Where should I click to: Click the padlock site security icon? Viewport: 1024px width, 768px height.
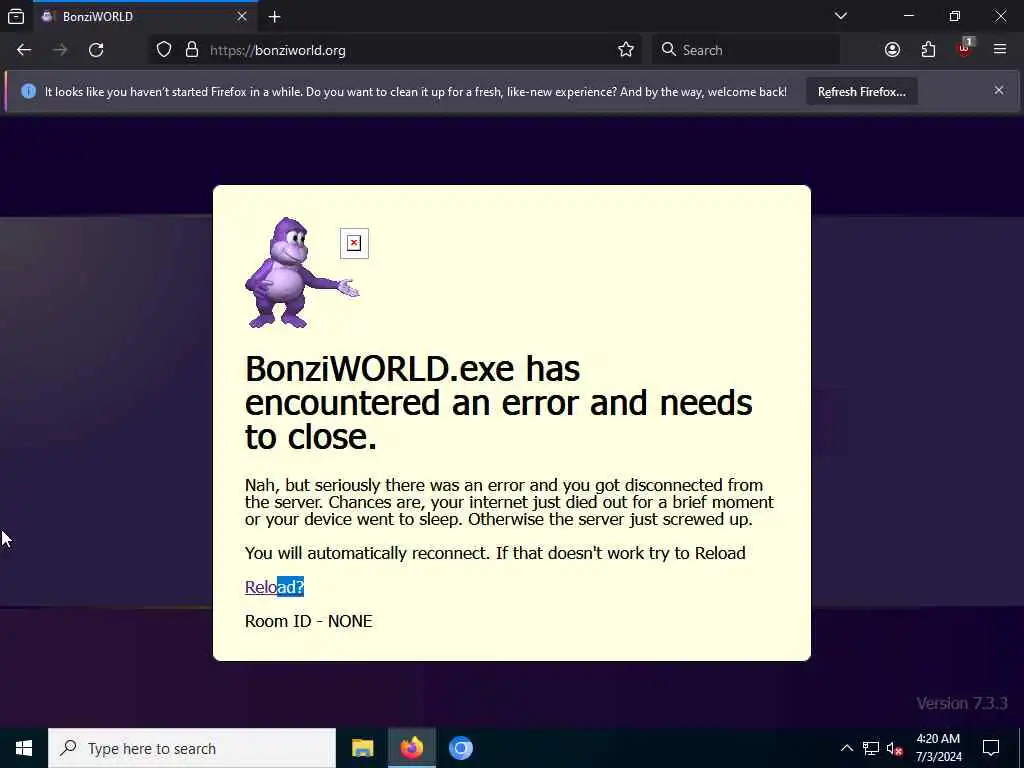191,50
